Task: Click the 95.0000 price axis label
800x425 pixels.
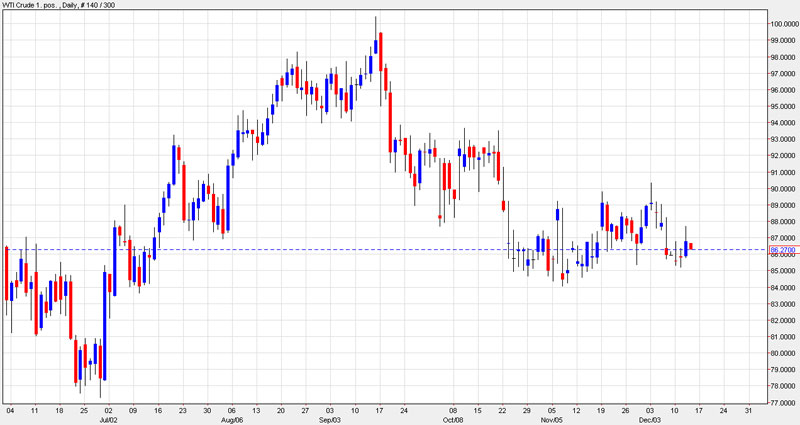Action: point(784,107)
